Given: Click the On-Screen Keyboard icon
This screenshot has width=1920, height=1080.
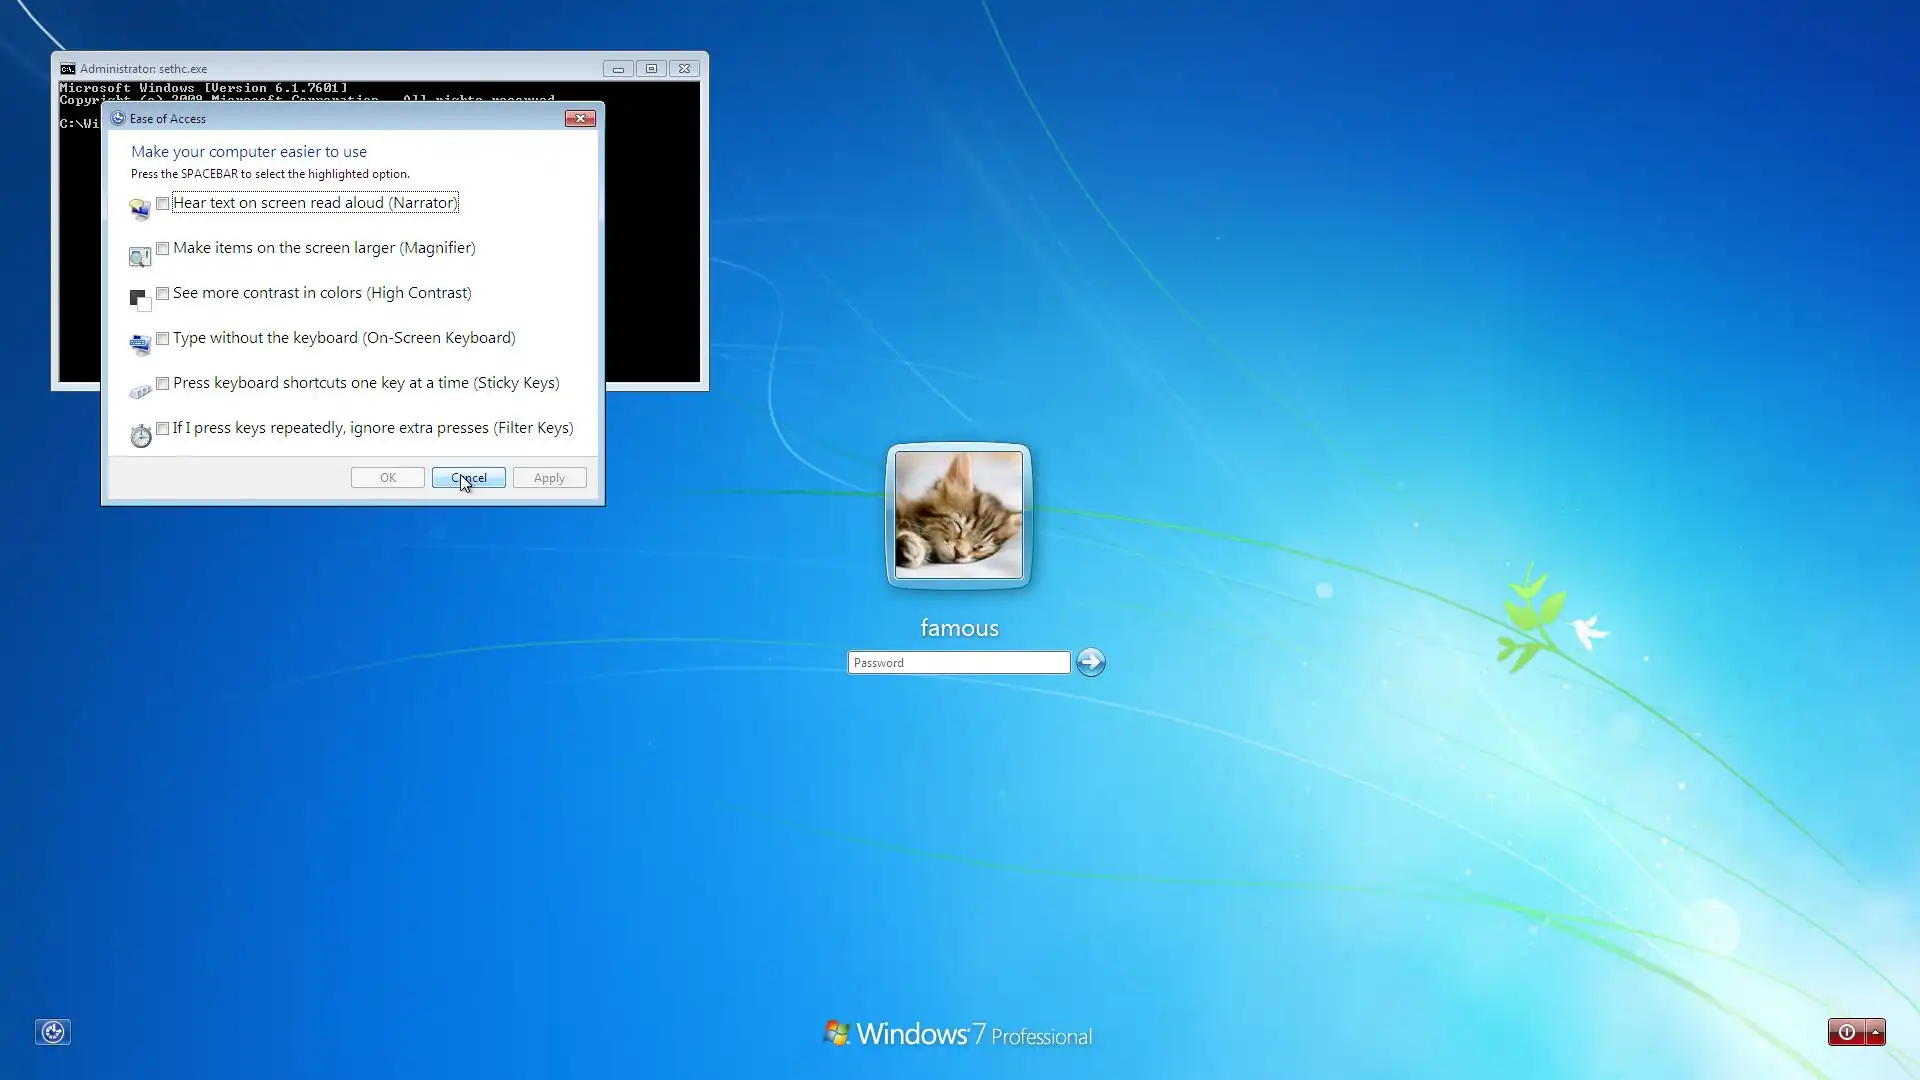Looking at the screenshot, I should pos(140,345).
